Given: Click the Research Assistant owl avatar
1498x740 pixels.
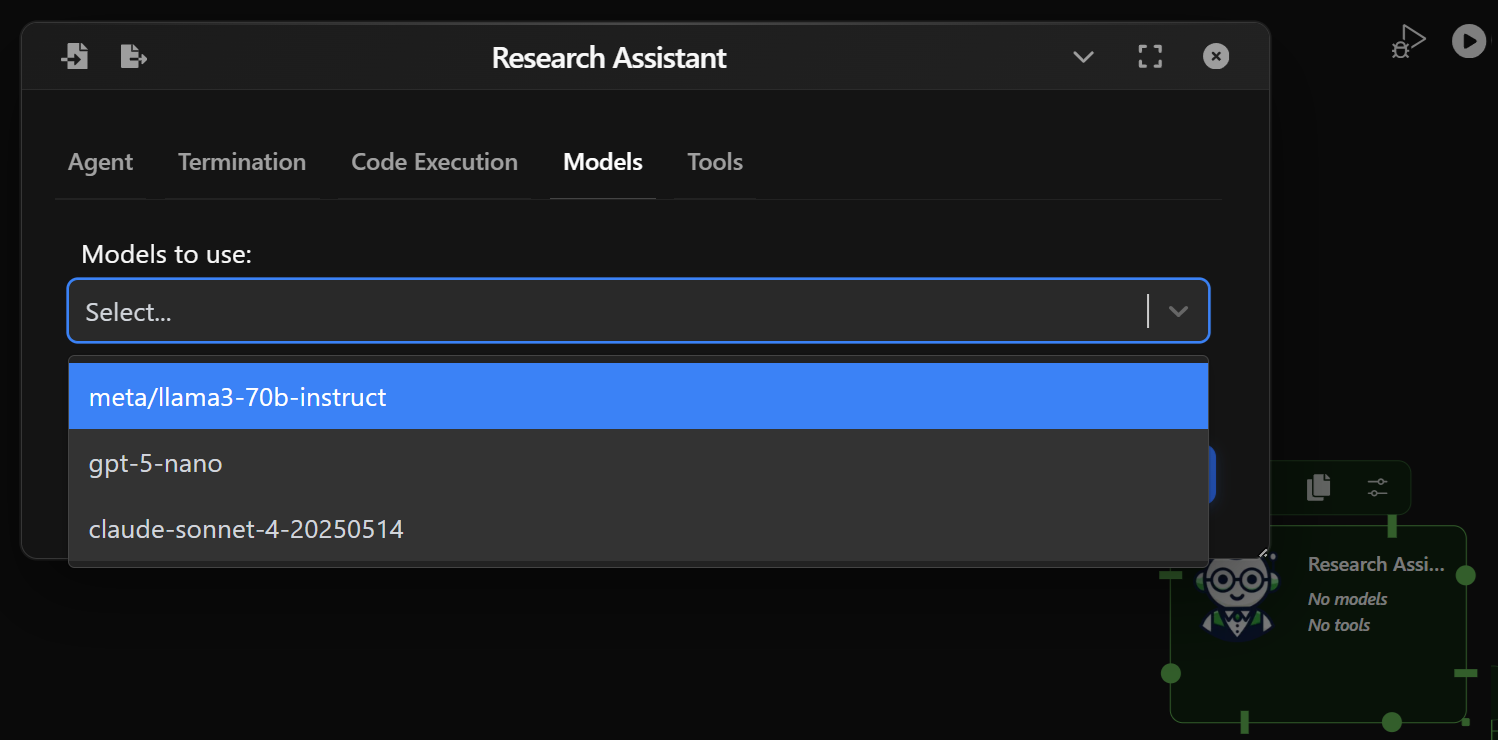Looking at the screenshot, I should [1236, 596].
